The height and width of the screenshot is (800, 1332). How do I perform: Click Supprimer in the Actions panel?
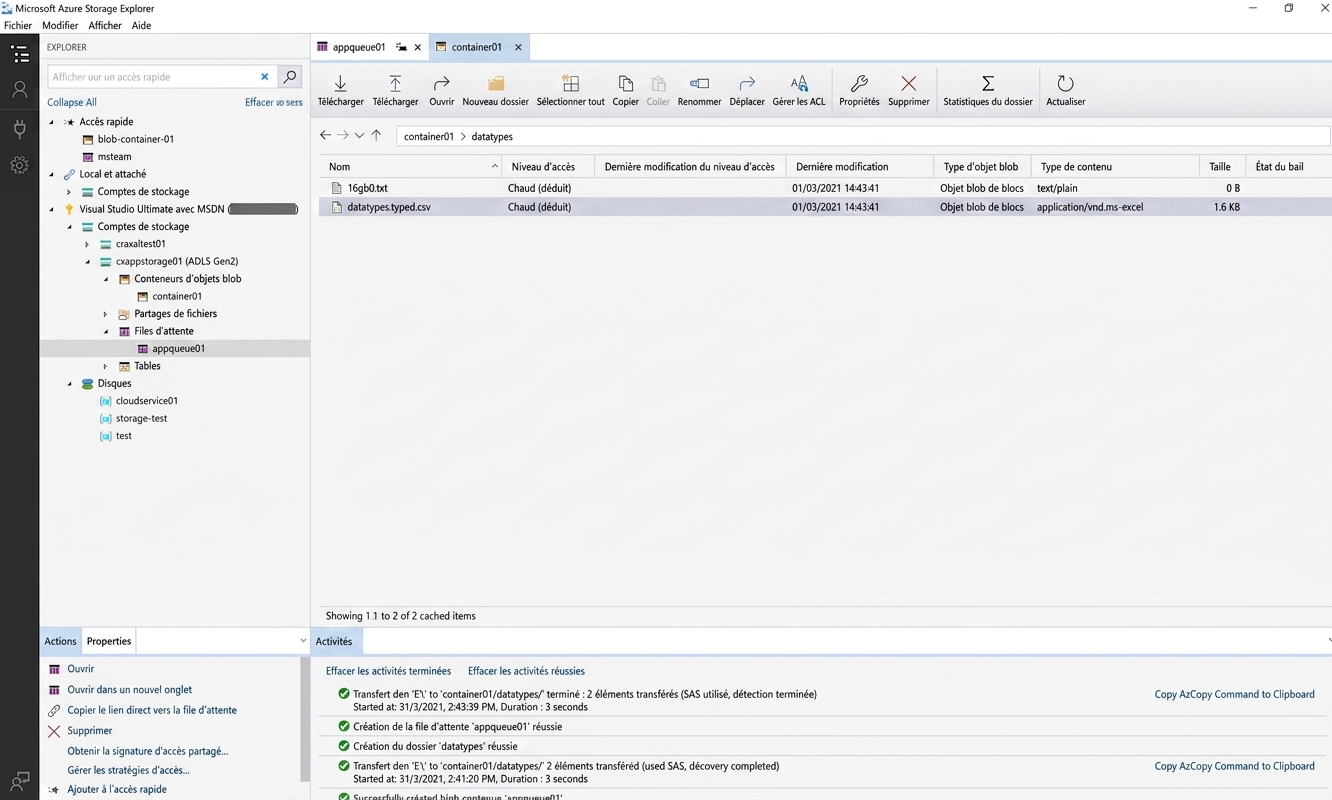click(89, 731)
